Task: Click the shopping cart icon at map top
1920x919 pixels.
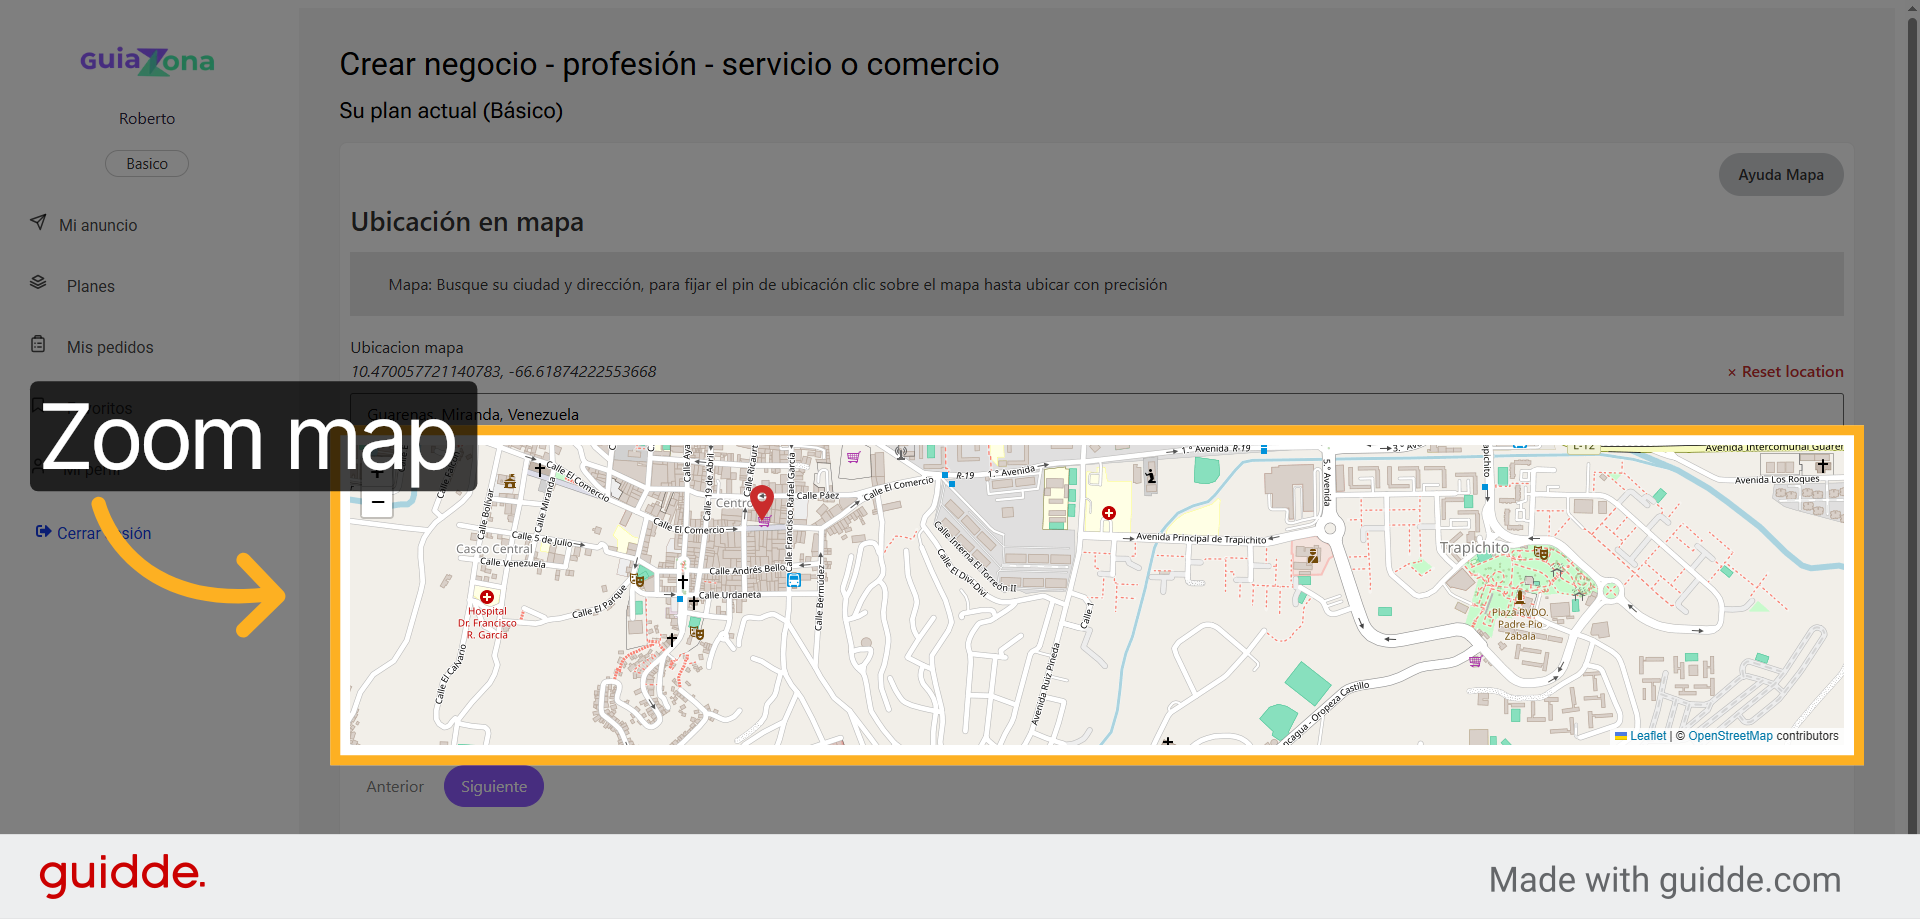Action: coord(853,457)
